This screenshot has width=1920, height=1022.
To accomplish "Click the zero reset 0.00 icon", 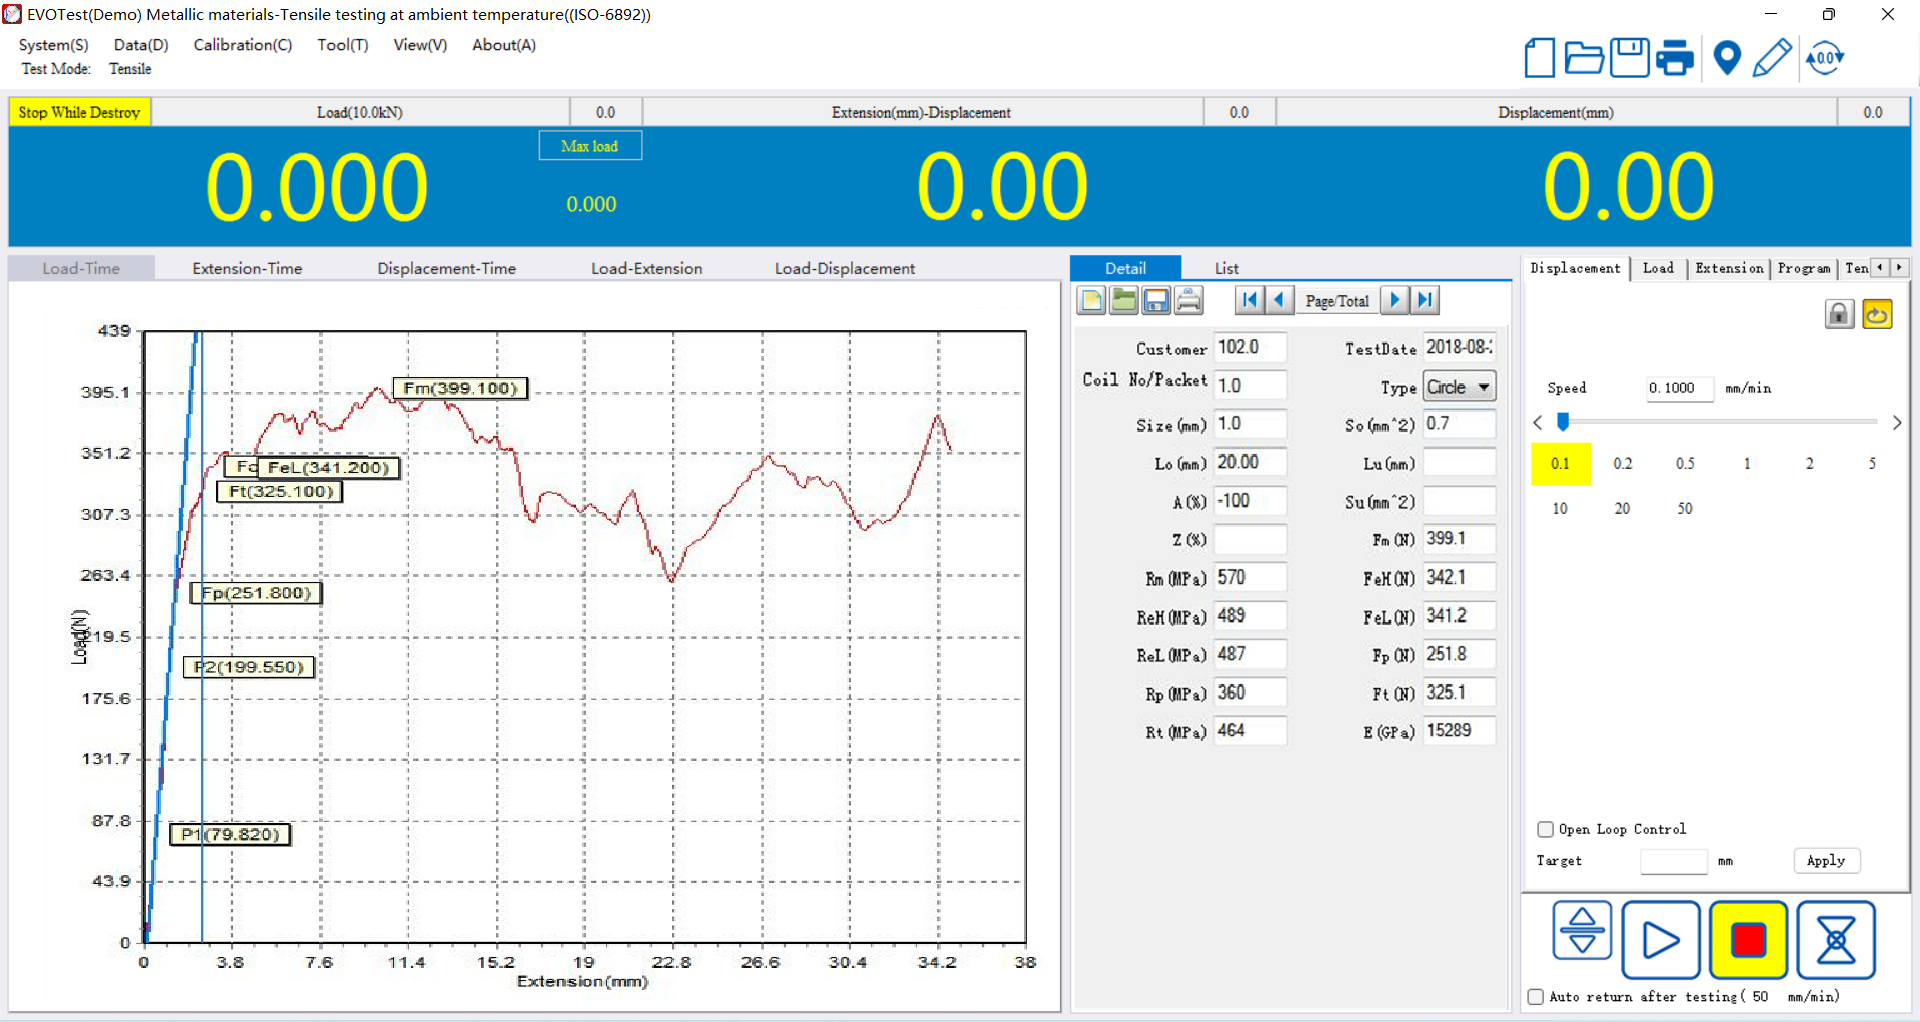I will coord(1825,58).
